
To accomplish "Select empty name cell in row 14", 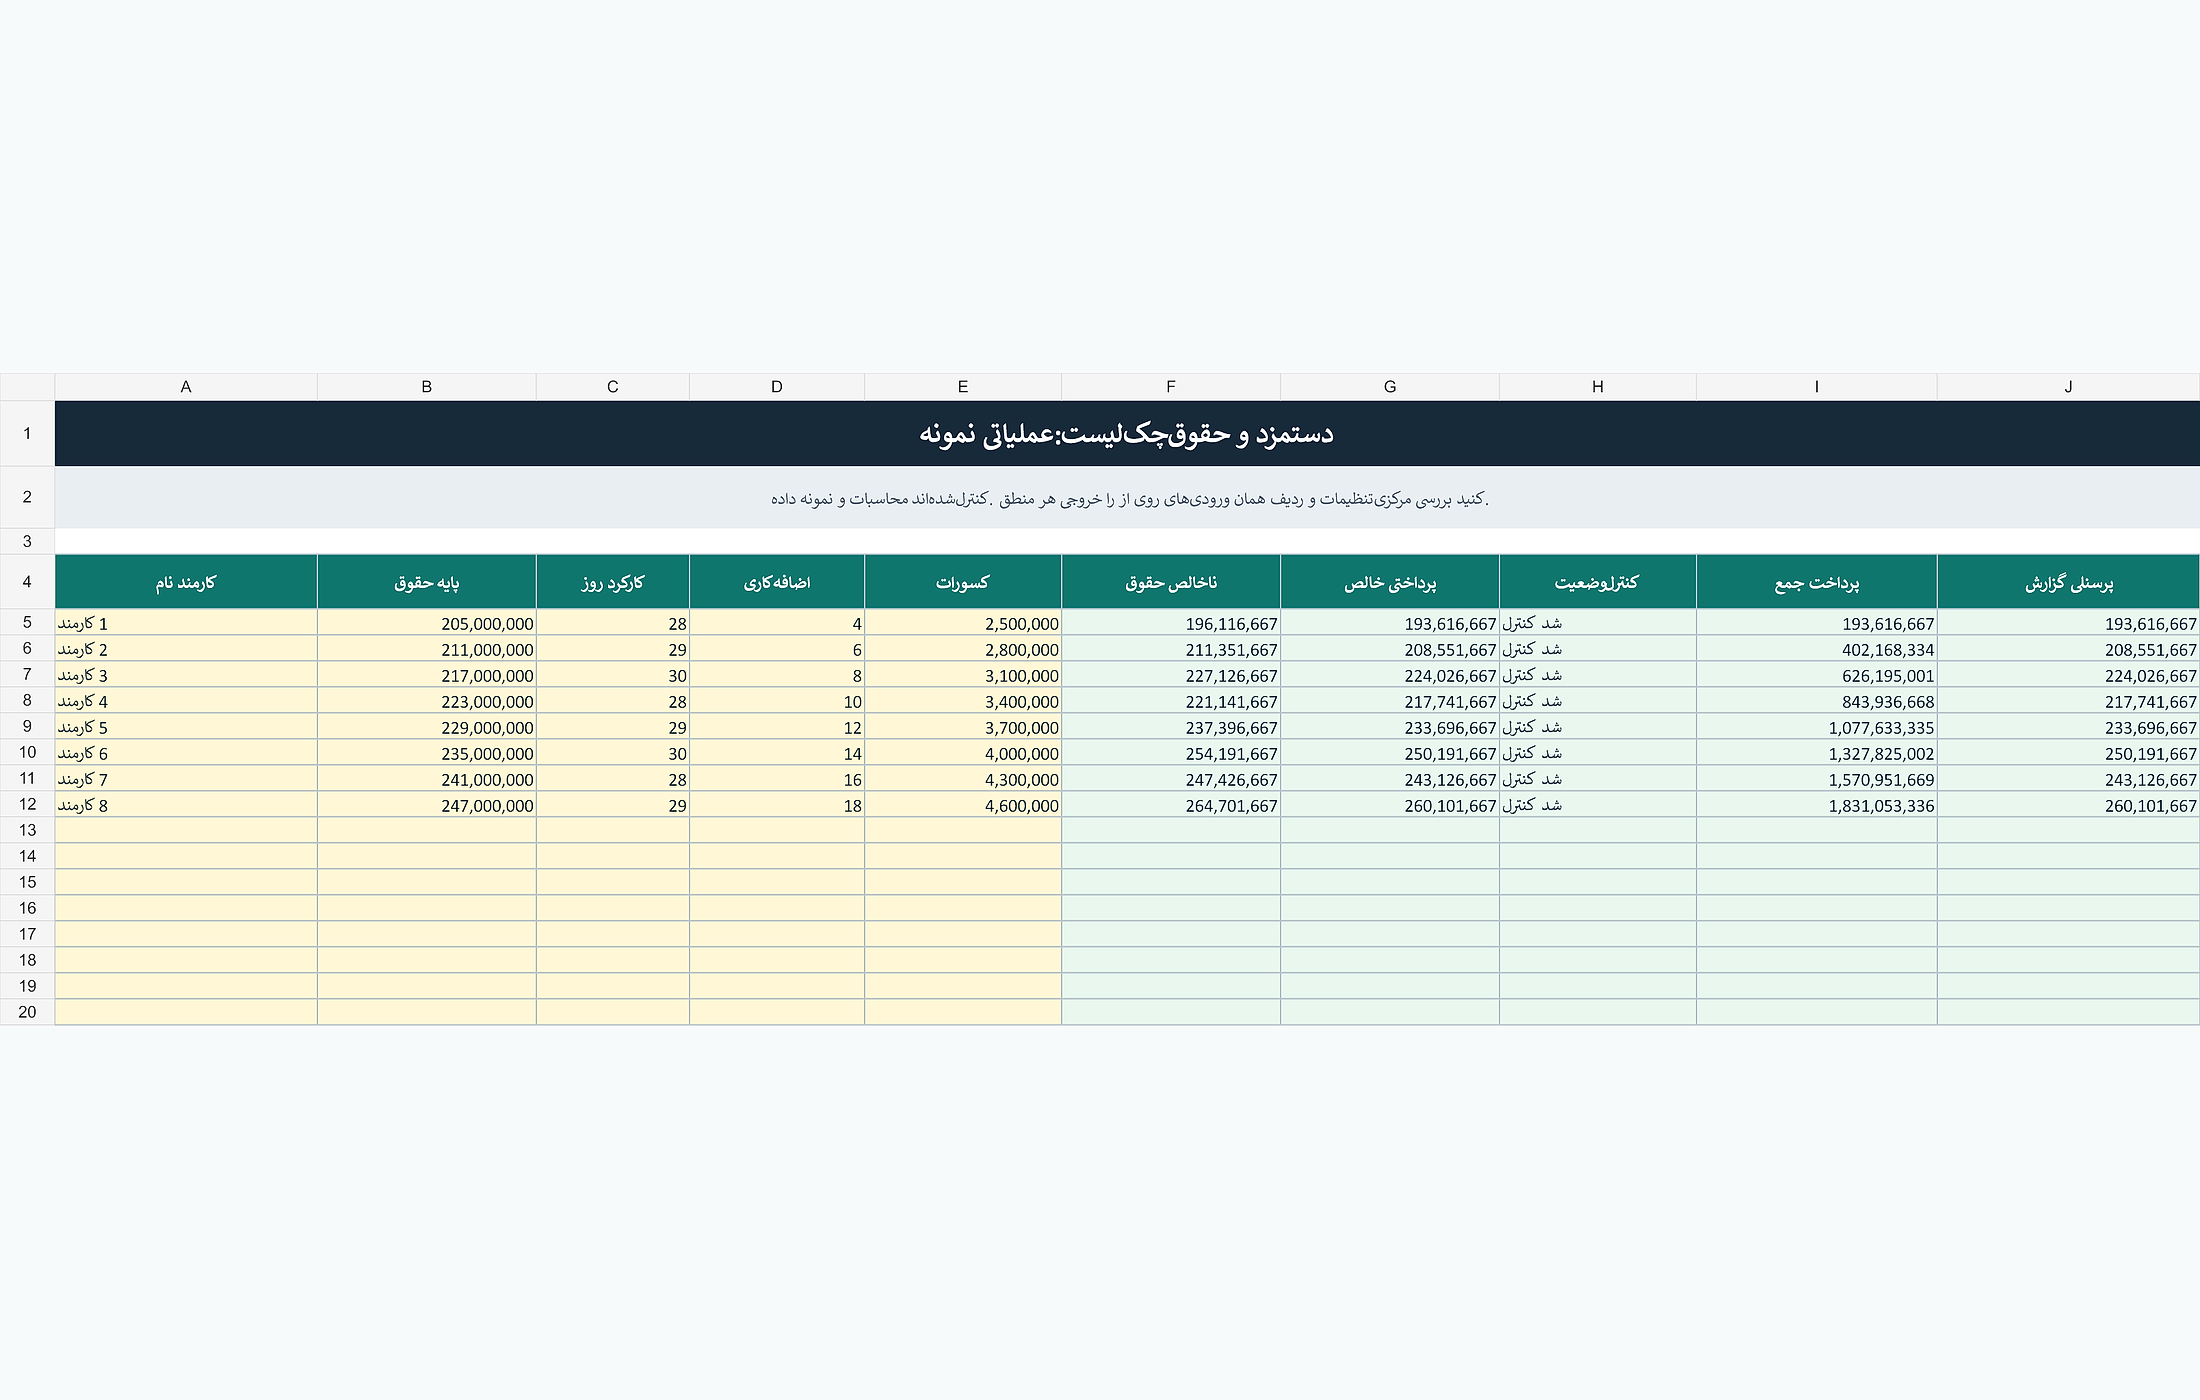I will (186, 856).
